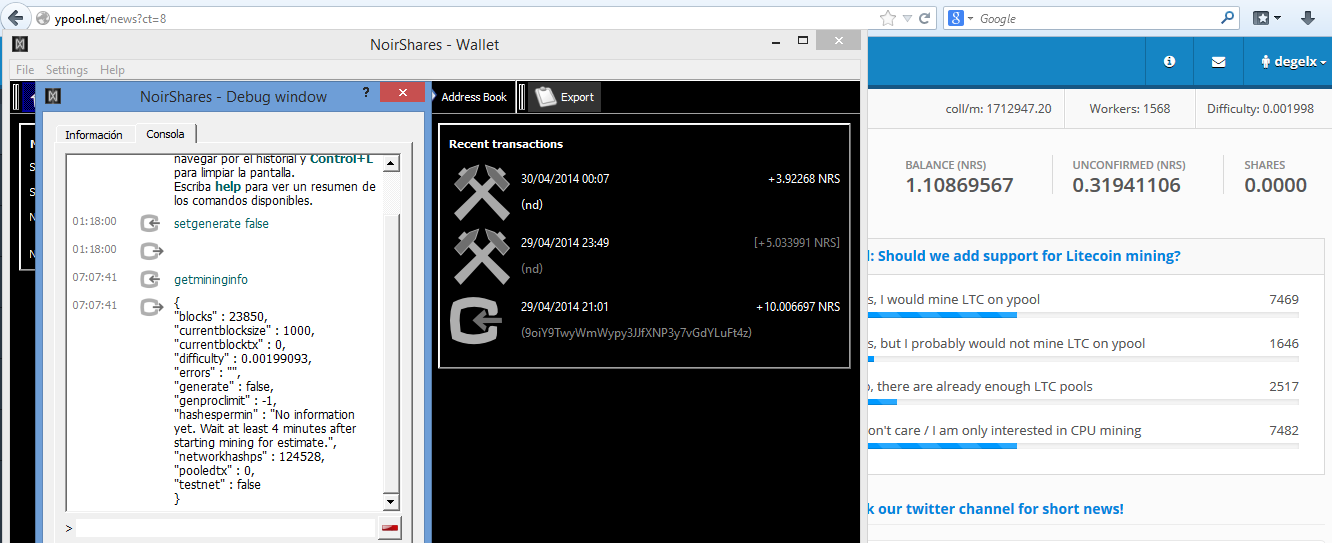1332x543 pixels.
Task: Click amount [+5.033991 NRS]
Action: 797,243
